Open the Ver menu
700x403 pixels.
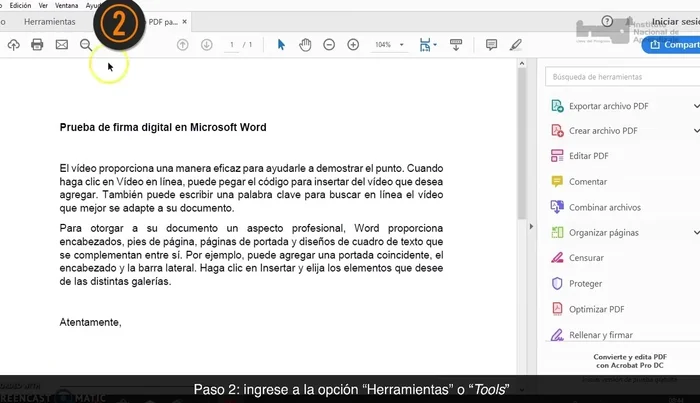(43, 5)
